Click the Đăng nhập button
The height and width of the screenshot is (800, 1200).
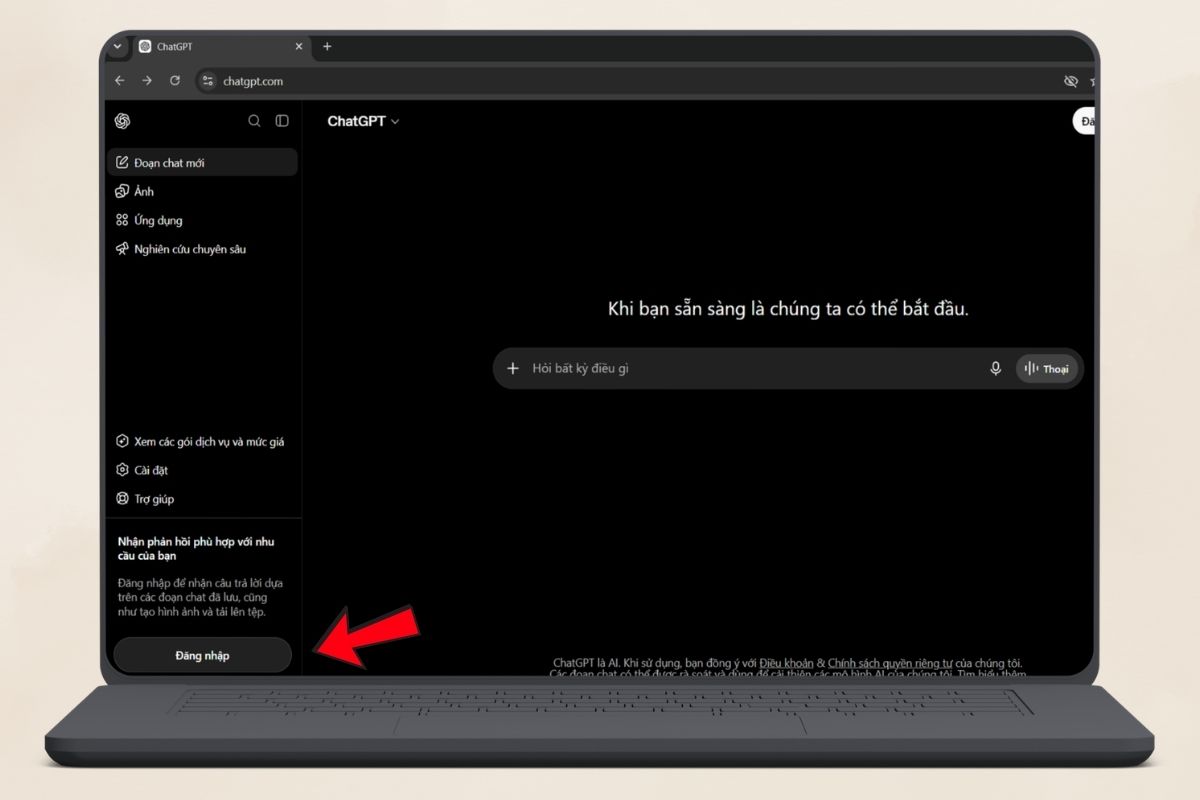click(x=202, y=655)
